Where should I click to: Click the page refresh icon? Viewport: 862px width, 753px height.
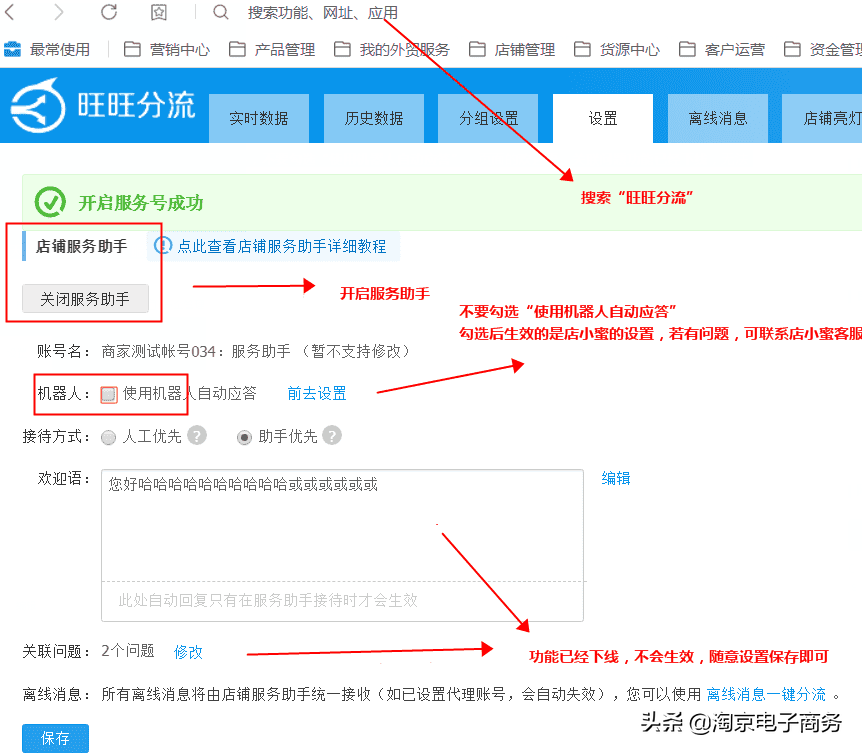[110, 14]
